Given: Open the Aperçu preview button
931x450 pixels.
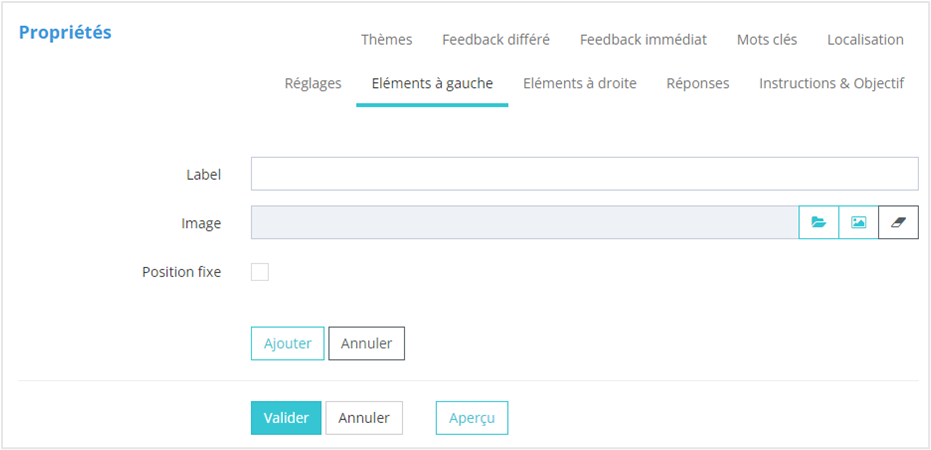Looking at the screenshot, I should pos(472,418).
